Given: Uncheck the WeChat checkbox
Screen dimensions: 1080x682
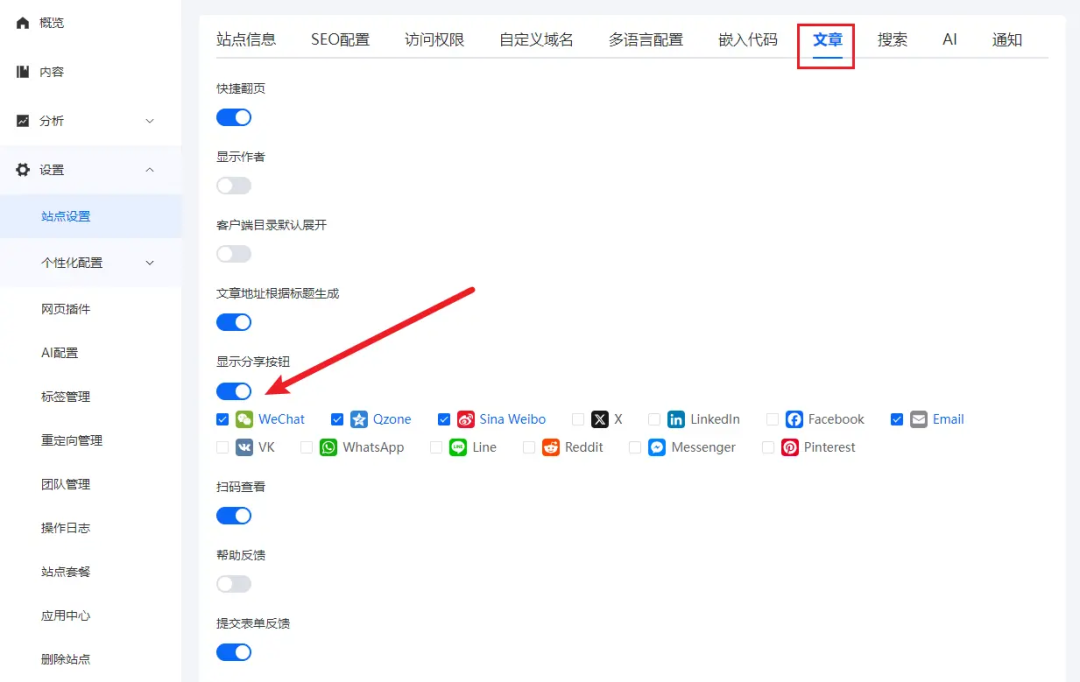Looking at the screenshot, I should (x=222, y=419).
